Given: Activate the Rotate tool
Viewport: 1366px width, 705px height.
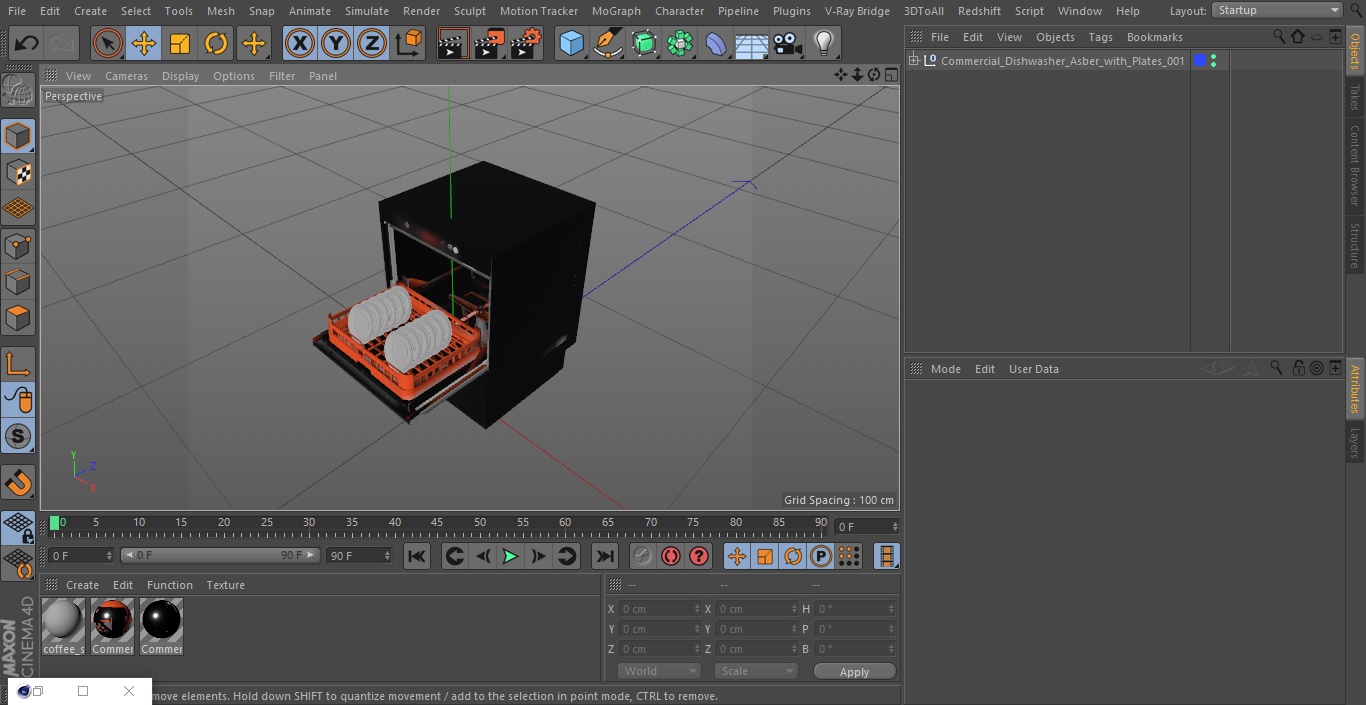Looking at the screenshot, I should tap(216, 44).
